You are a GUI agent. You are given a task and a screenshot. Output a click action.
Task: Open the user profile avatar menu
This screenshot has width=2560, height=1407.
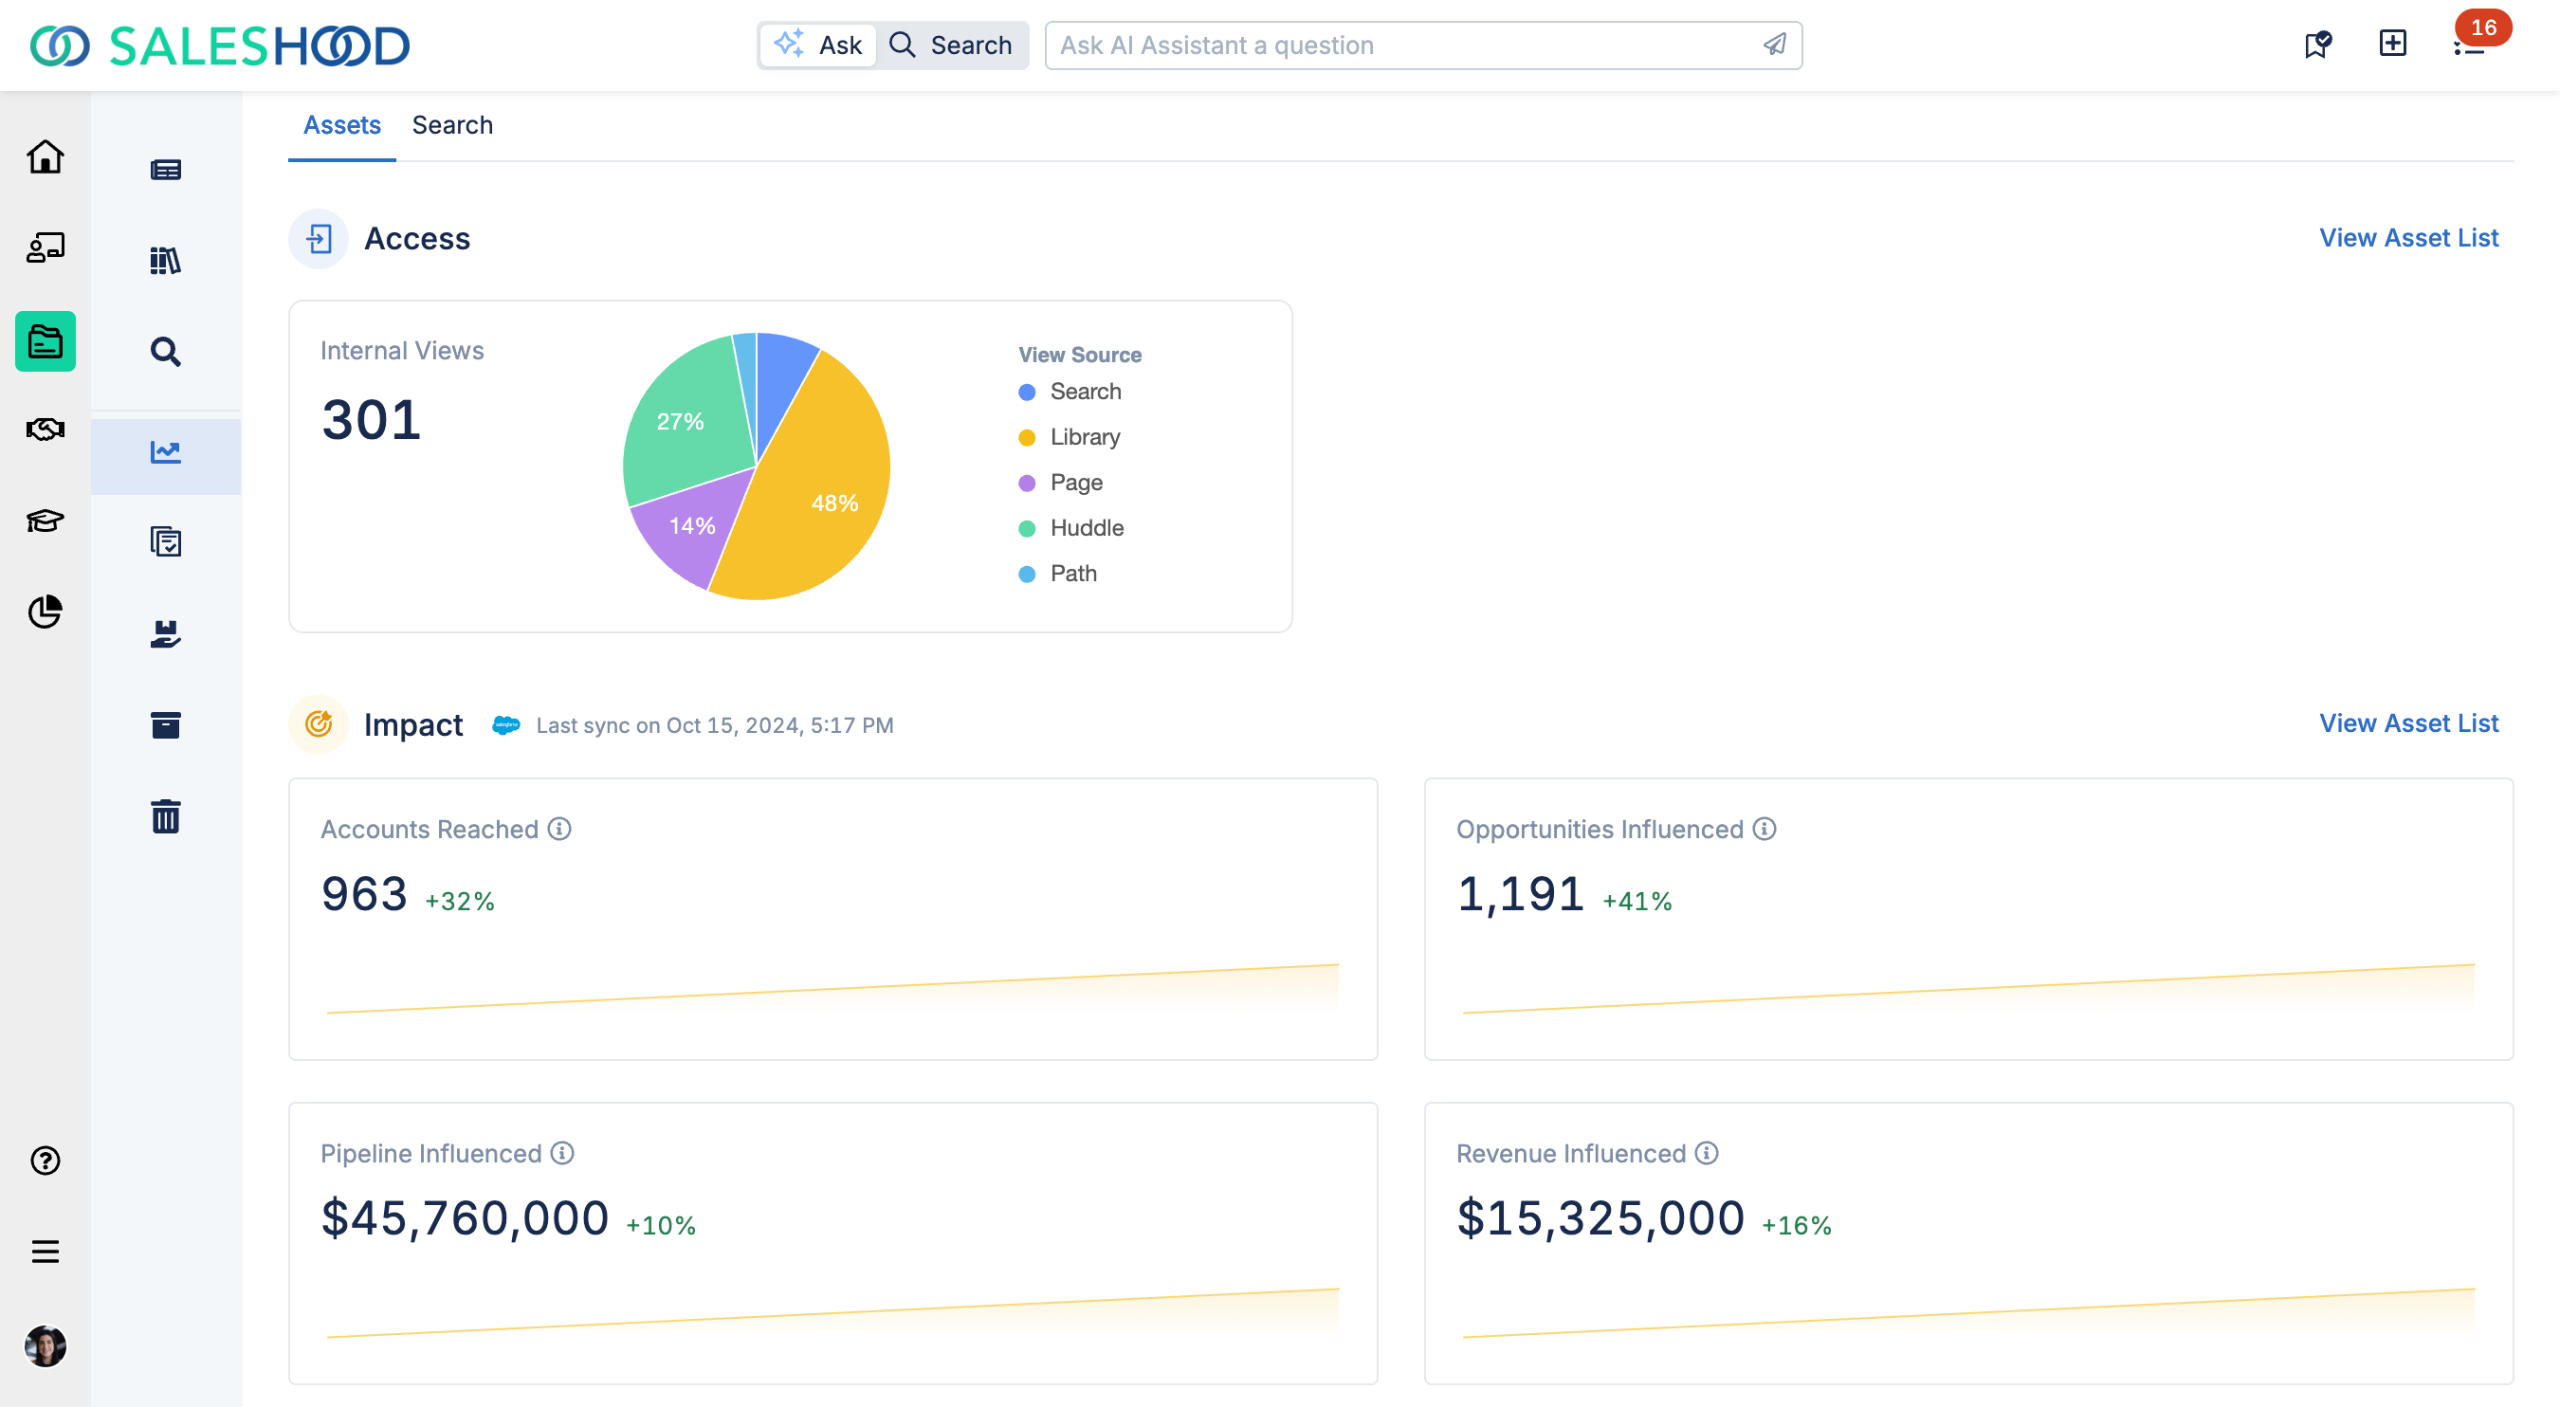[45, 1346]
